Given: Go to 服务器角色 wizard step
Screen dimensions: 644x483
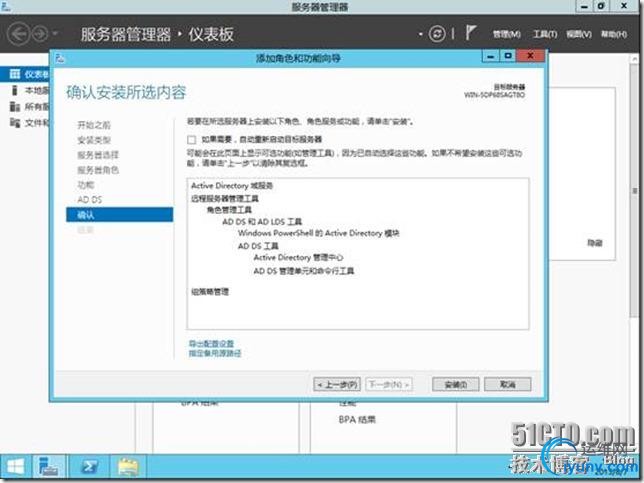Looking at the screenshot, I should pos(98,170).
